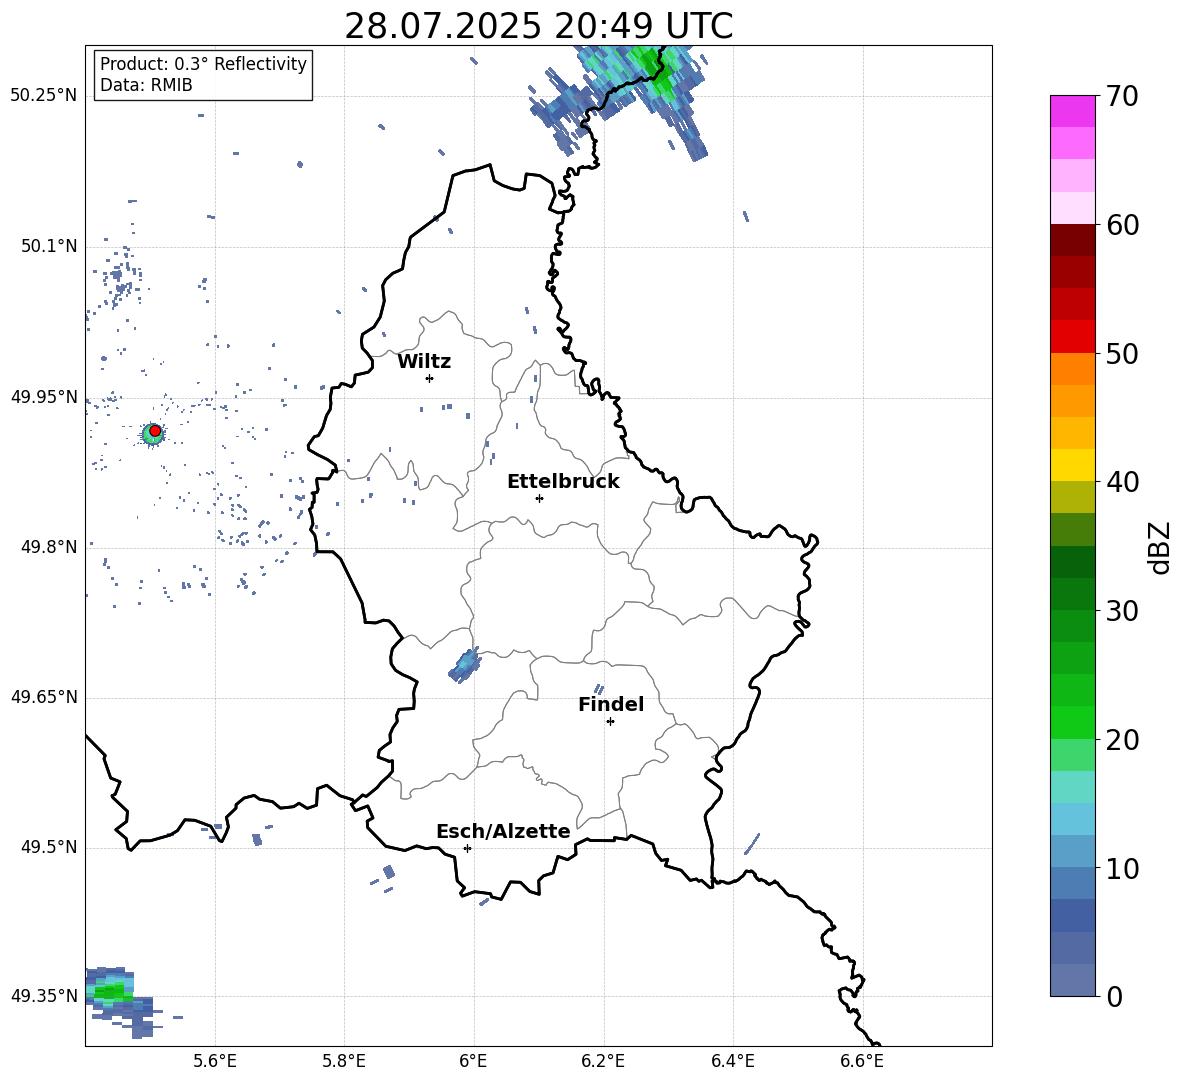Click the colorbar tick label 20
Screen dimensions: 1184x1081
[1122, 740]
